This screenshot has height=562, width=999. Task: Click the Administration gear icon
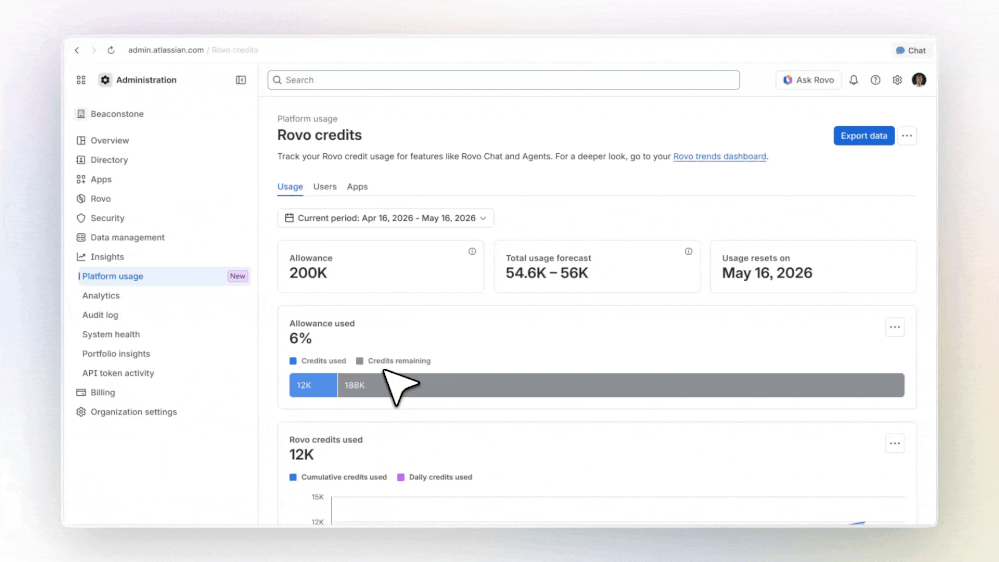click(x=105, y=80)
